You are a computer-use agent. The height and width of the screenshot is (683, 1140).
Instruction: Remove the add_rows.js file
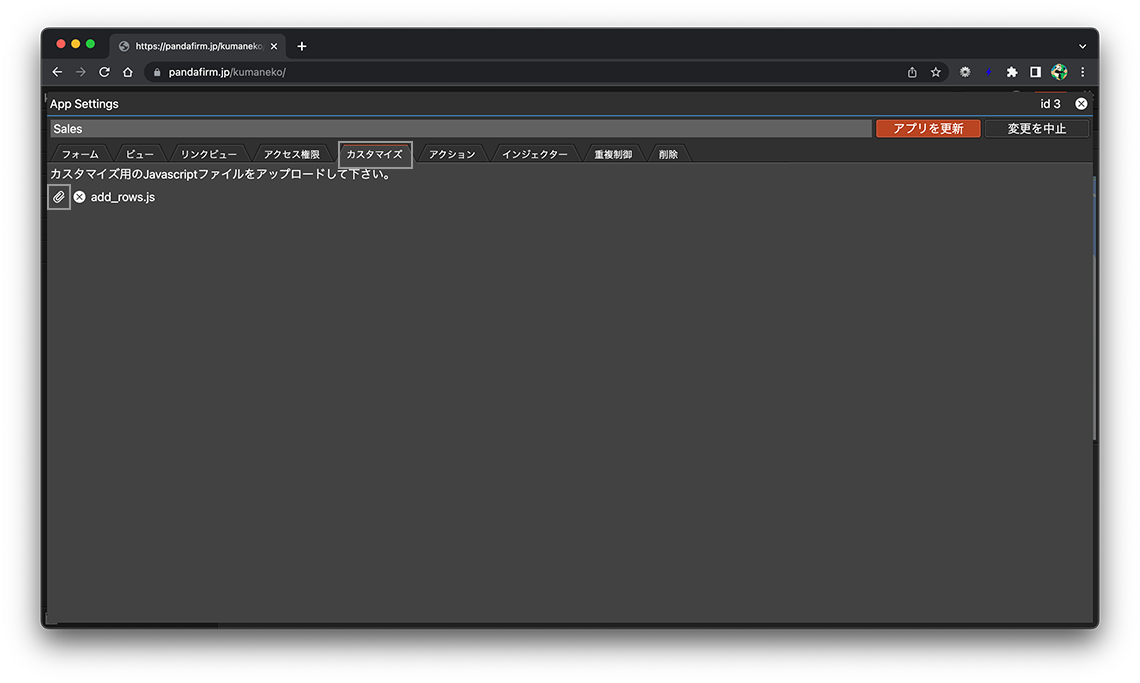coord(80,197)
